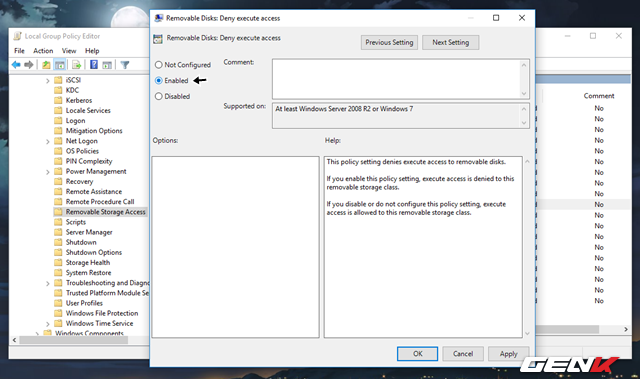Click the Export List toolbar icon
The height and width of the screenshot is (379, 640).
pyautogui.click(x=76, y=65)
